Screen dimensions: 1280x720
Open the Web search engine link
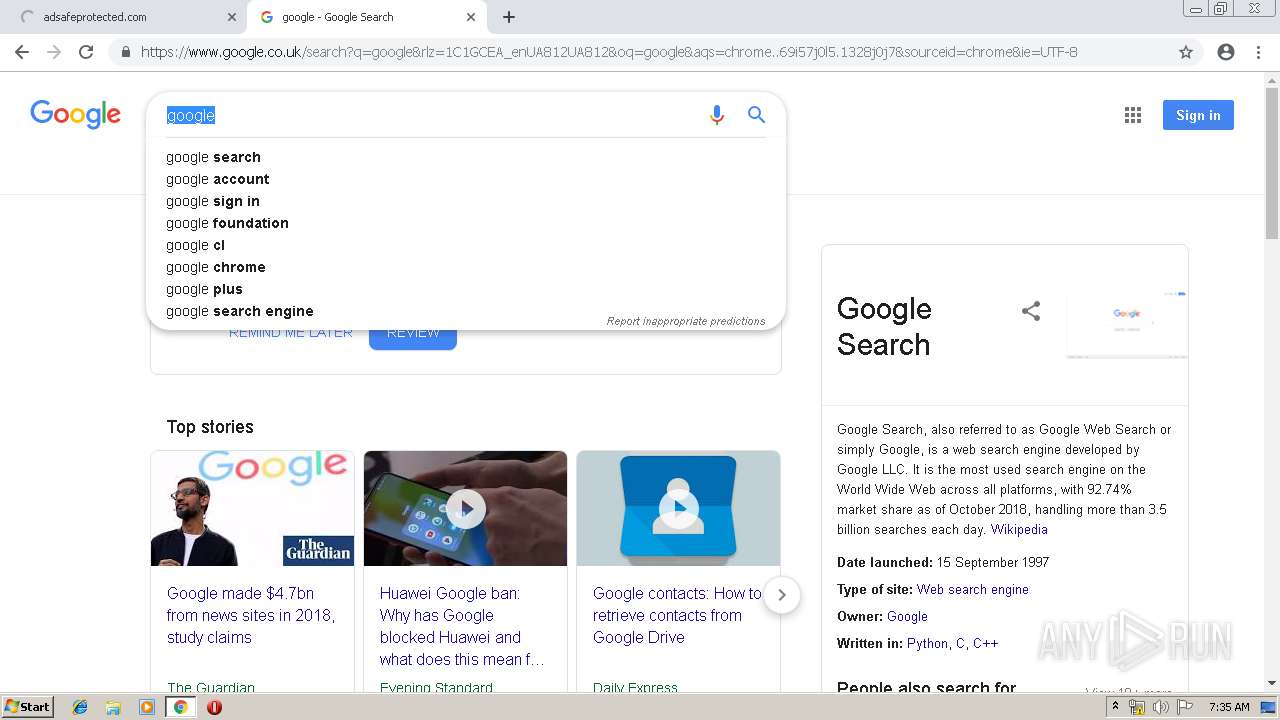pos(973,589)
